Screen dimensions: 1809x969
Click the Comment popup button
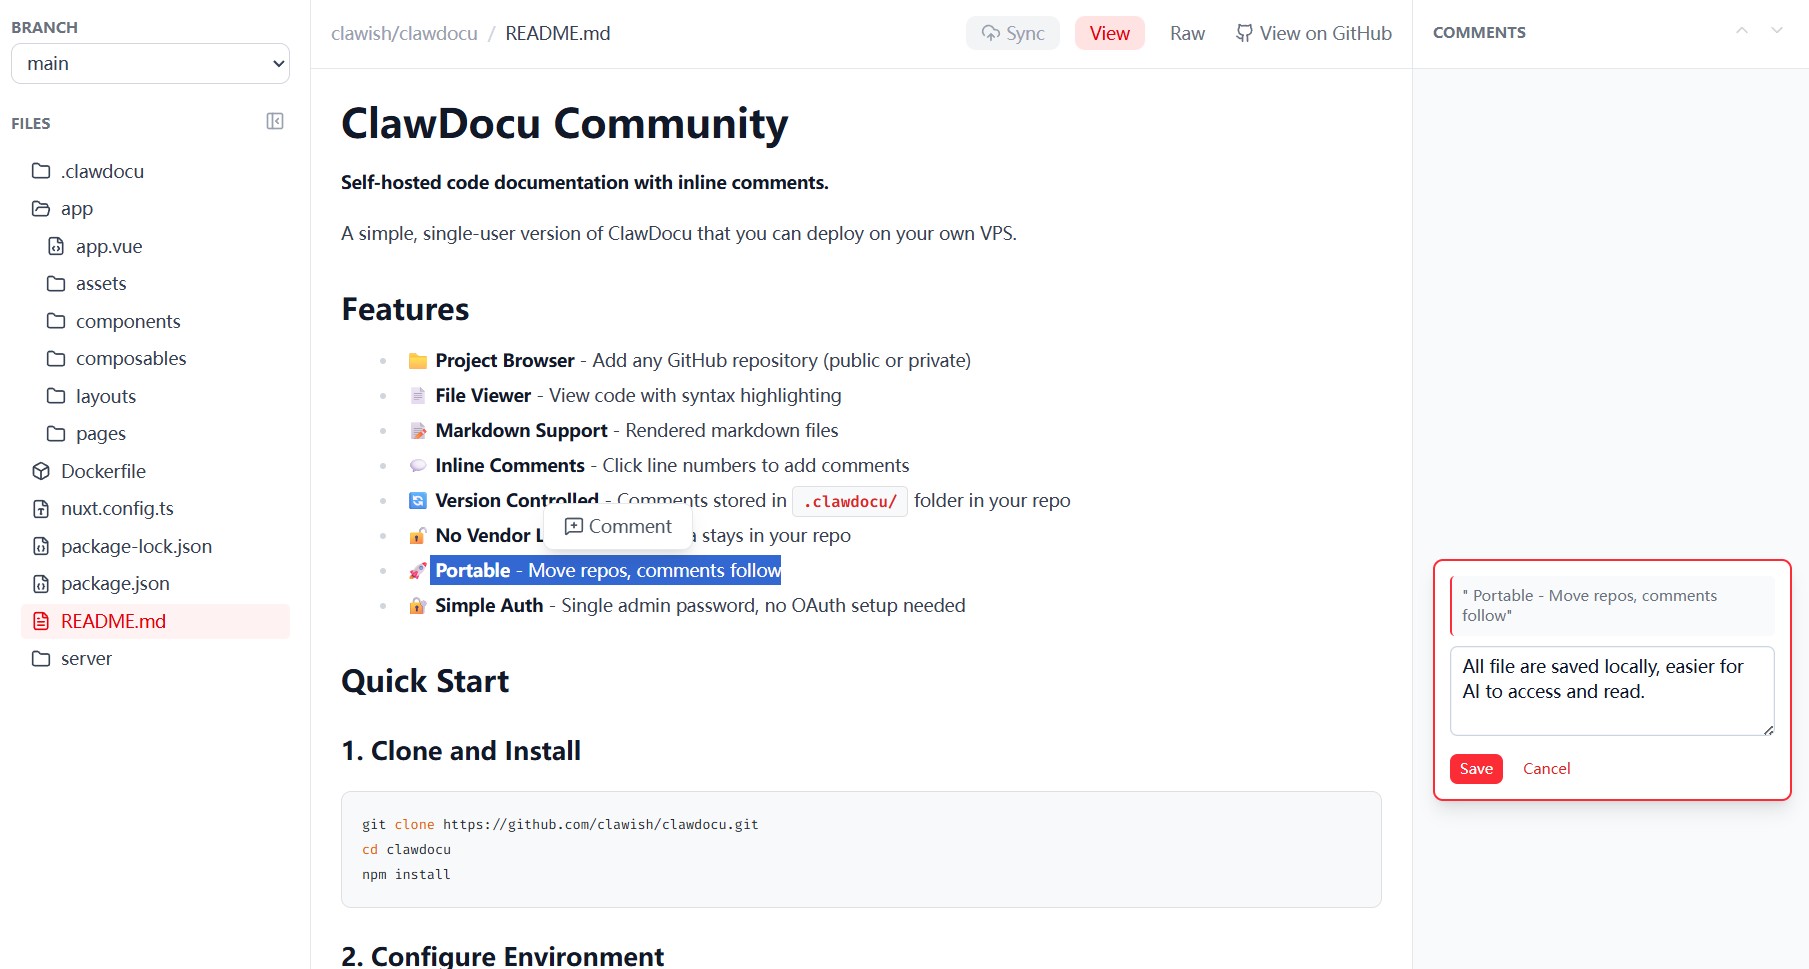[x=618, y=527]
